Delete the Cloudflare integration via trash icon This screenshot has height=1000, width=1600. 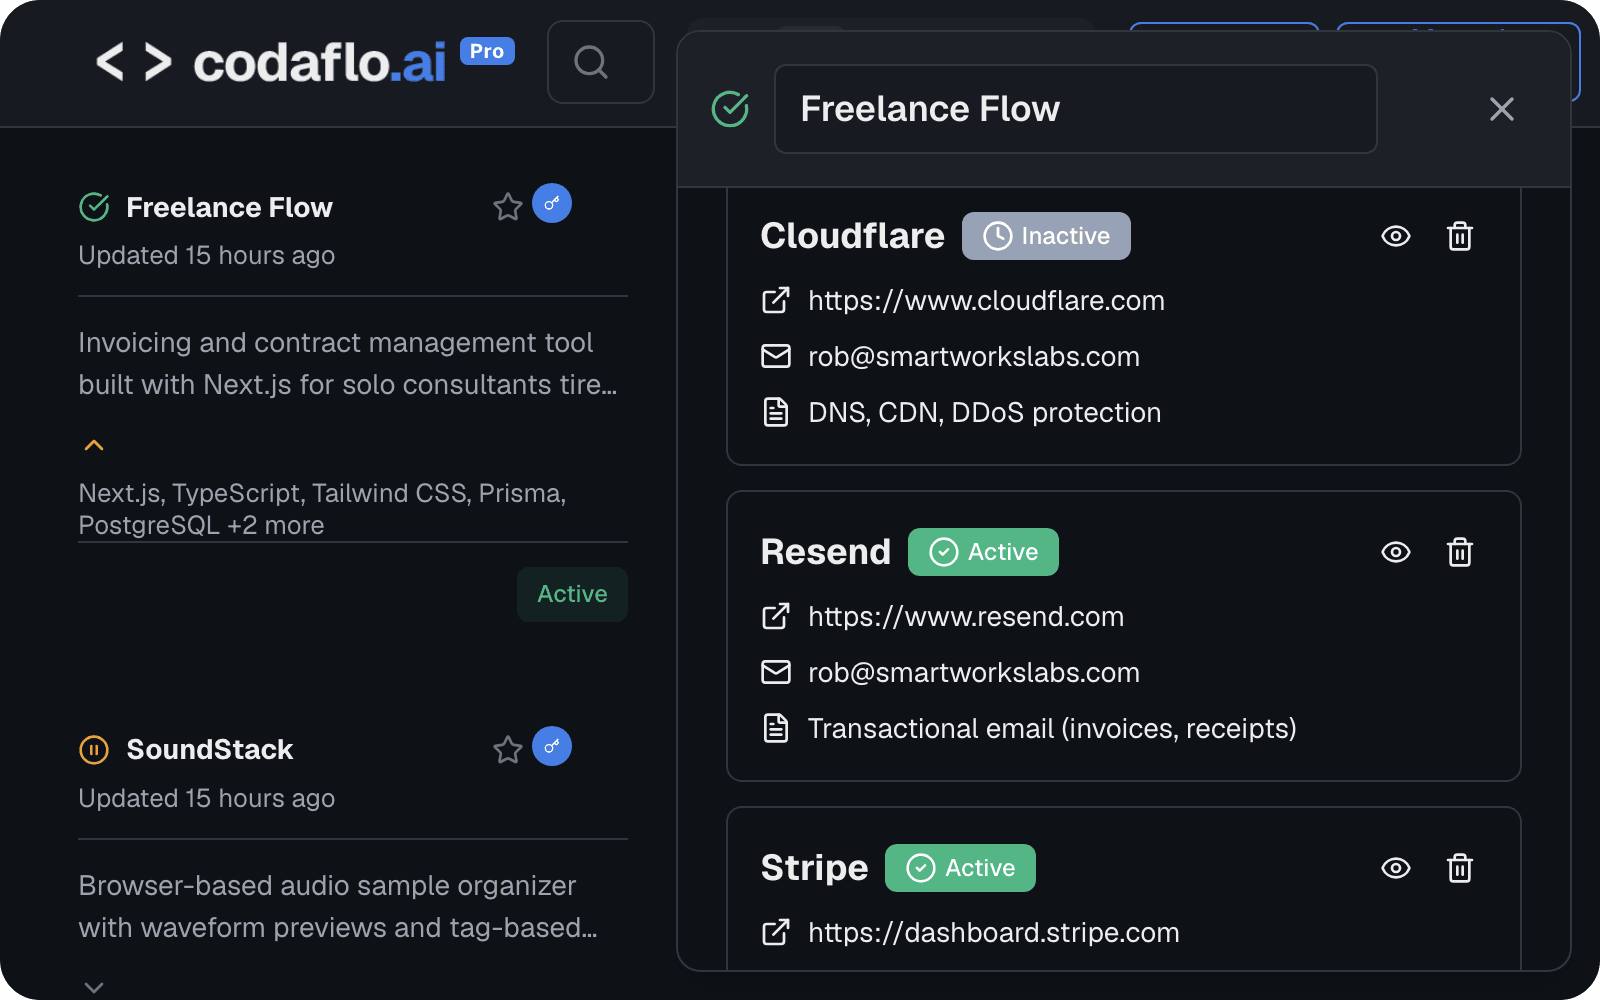point(1459,236)
